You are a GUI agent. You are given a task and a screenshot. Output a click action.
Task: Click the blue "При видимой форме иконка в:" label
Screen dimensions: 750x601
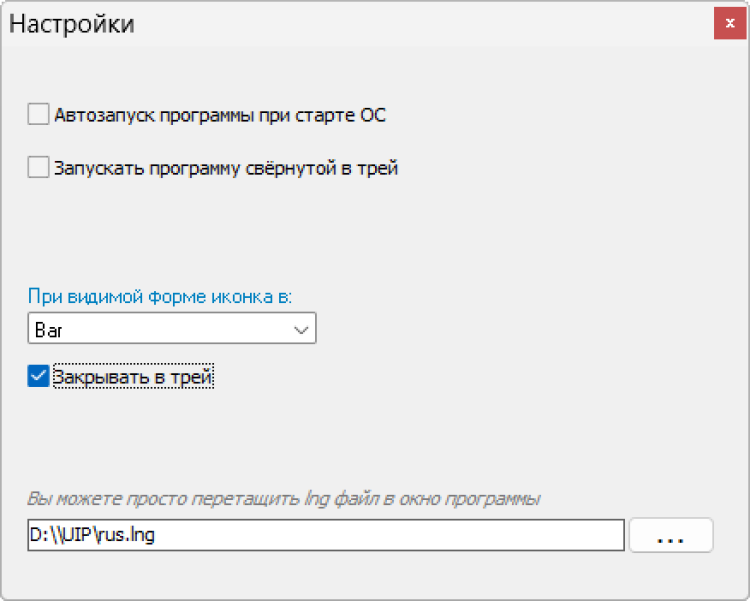point(166,297)
